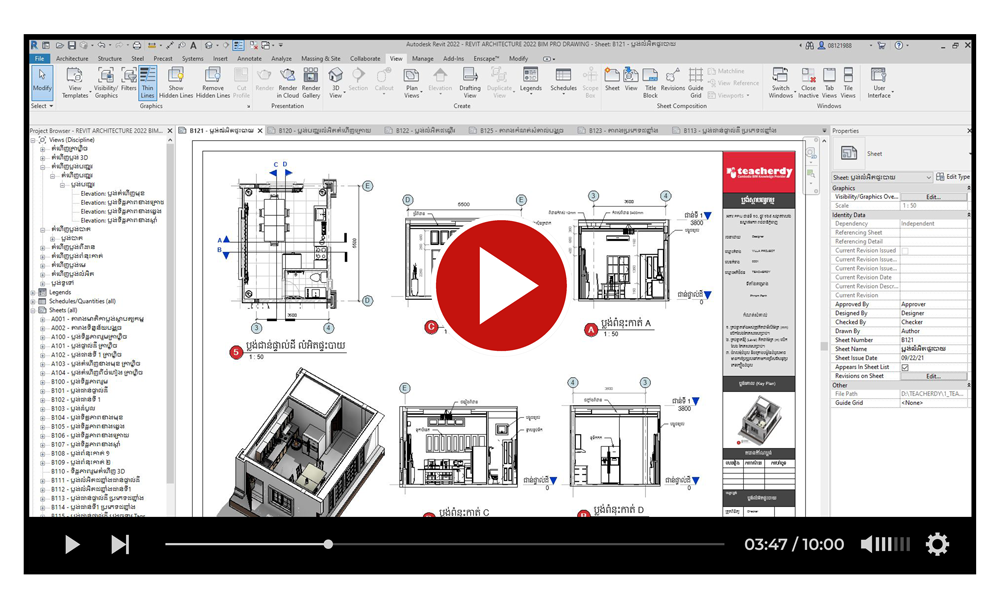Save the project from the quick access toolbar

click(71, 45)
